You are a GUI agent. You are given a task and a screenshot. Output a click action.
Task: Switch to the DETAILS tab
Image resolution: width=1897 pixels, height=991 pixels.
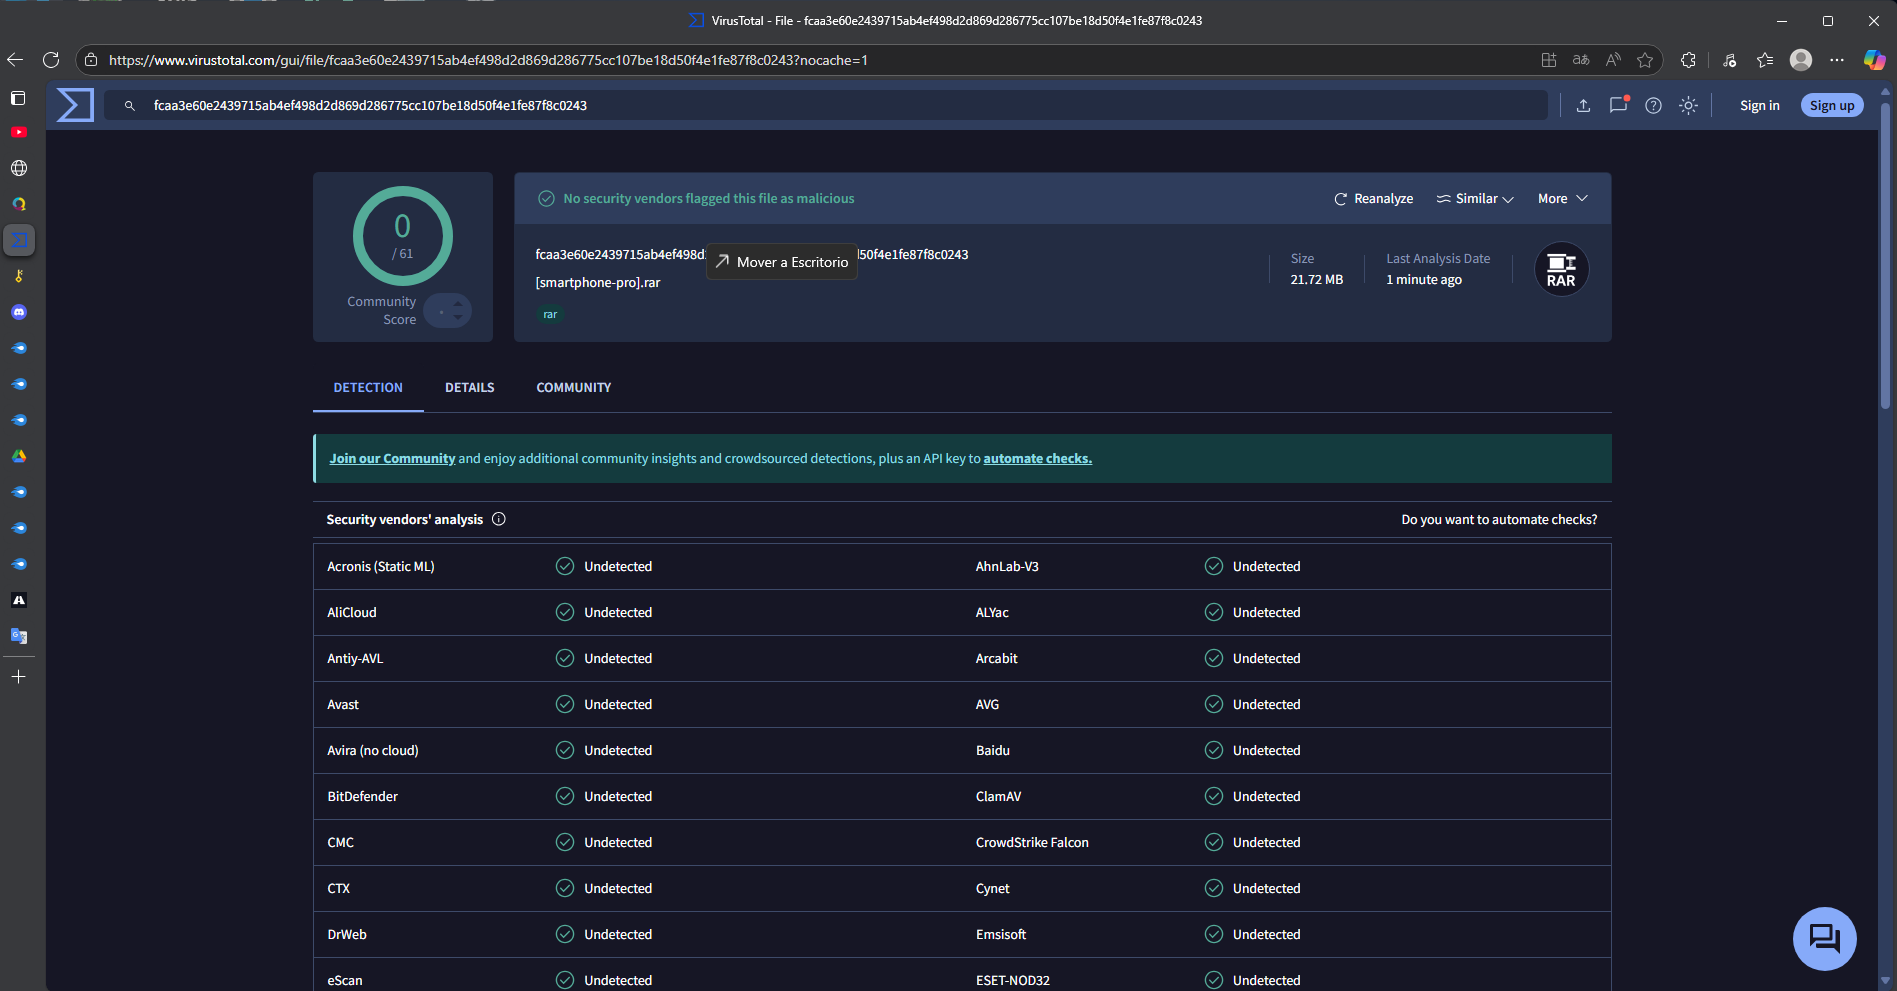pos(470,388)
